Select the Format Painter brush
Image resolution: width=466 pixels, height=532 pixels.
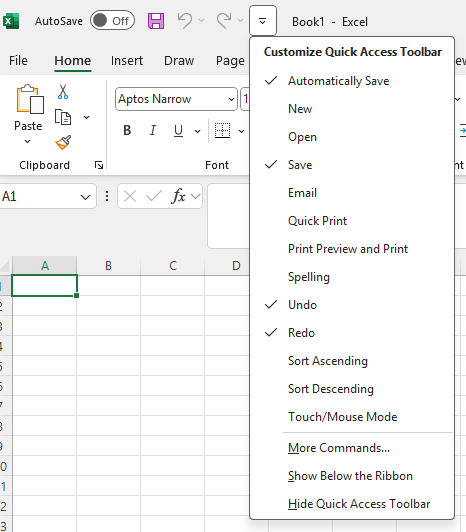[63, 142]
